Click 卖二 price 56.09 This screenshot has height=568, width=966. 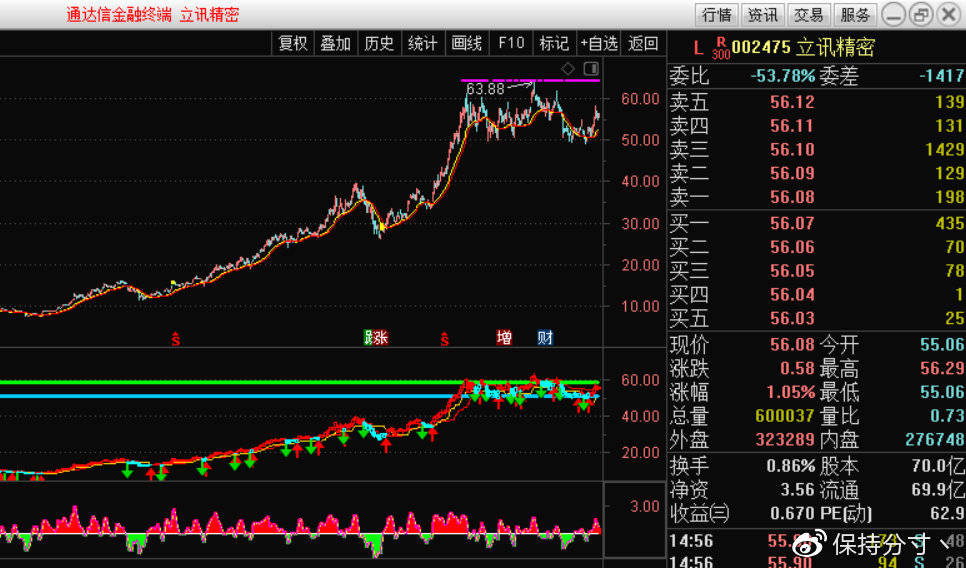tap(792, 173)
